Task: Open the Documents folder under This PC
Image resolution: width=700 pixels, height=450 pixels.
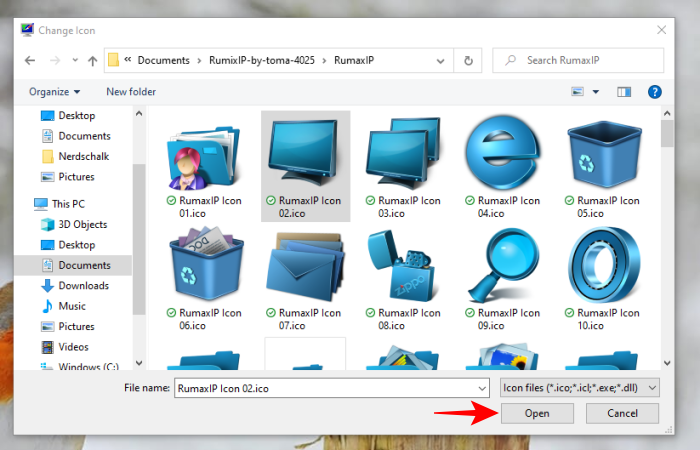Action: tap(84, 265)
